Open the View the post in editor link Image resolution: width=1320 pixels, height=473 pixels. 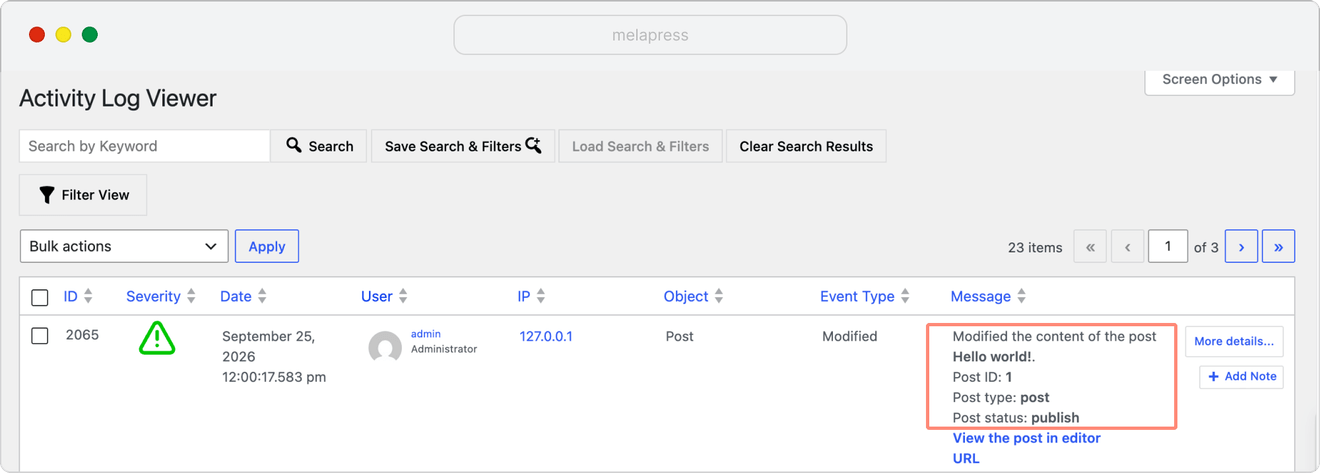point(1026,438)
